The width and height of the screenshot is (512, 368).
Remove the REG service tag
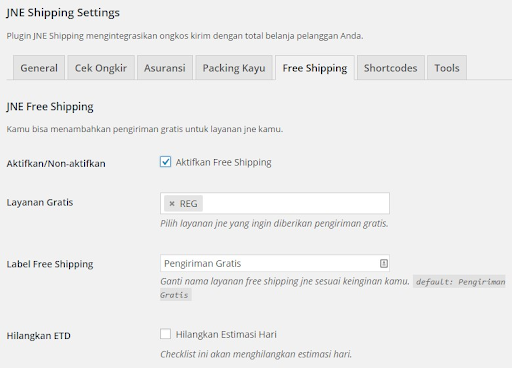tap(172, 203)
